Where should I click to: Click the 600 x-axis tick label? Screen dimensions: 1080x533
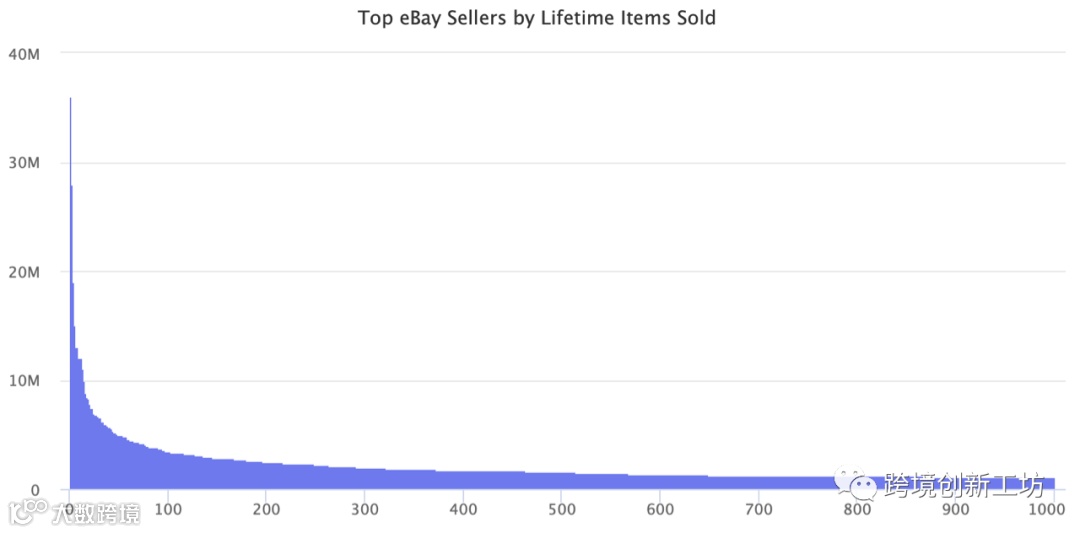(660, 510)
